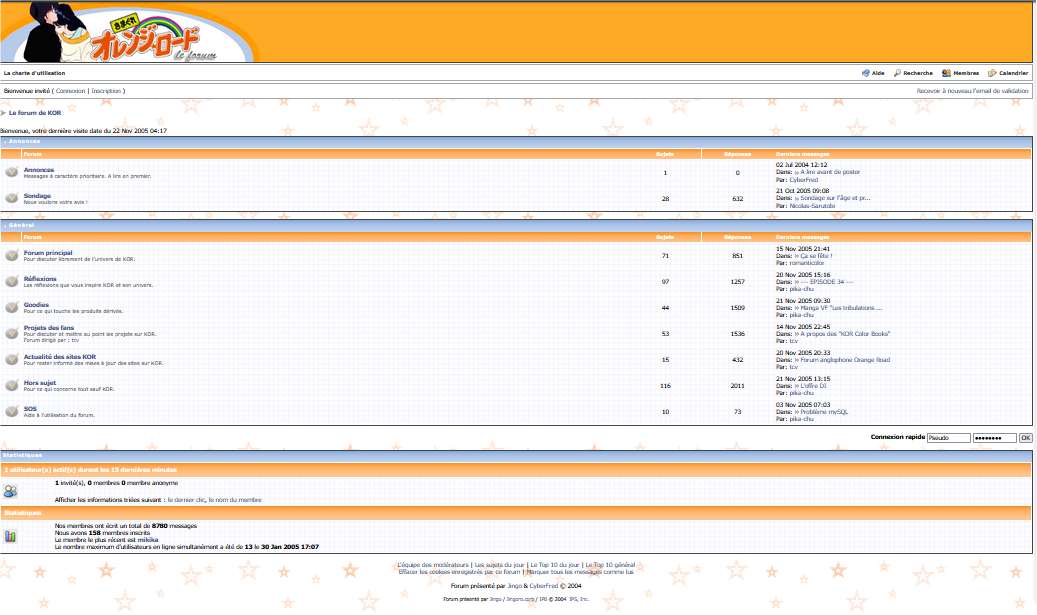Image resolution: width=1037 pixels, height=615 pixels.
Task: Click Marquer tous les messages comme lus
Action: pyautogui.click(x=580, y=572)
